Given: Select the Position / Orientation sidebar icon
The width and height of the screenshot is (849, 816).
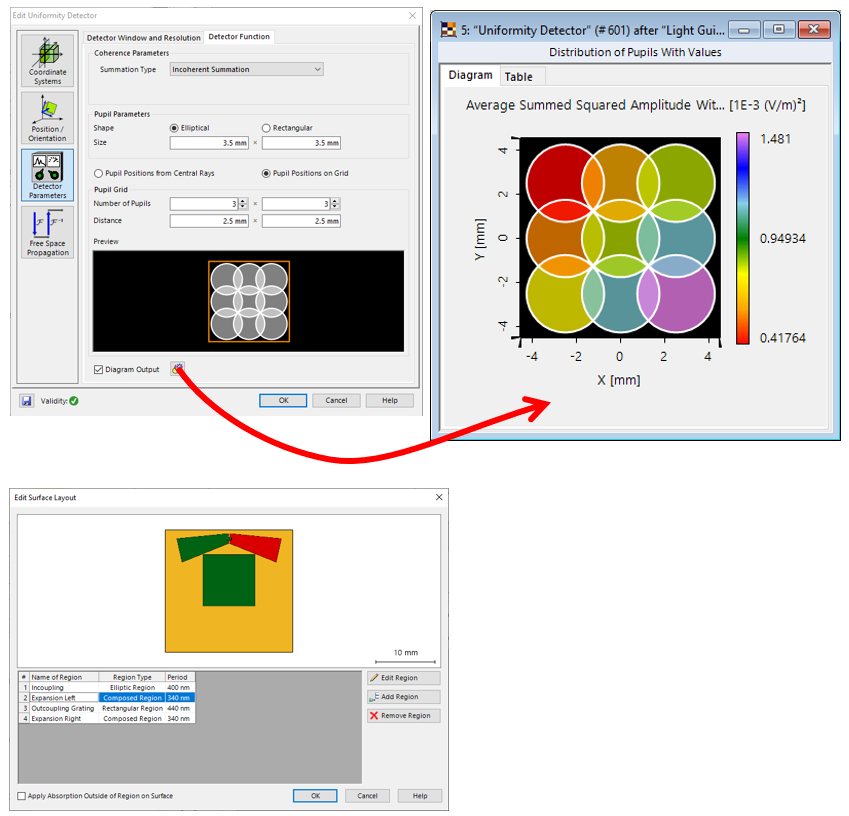Looking at the screenshot, I should pos(47,117).
